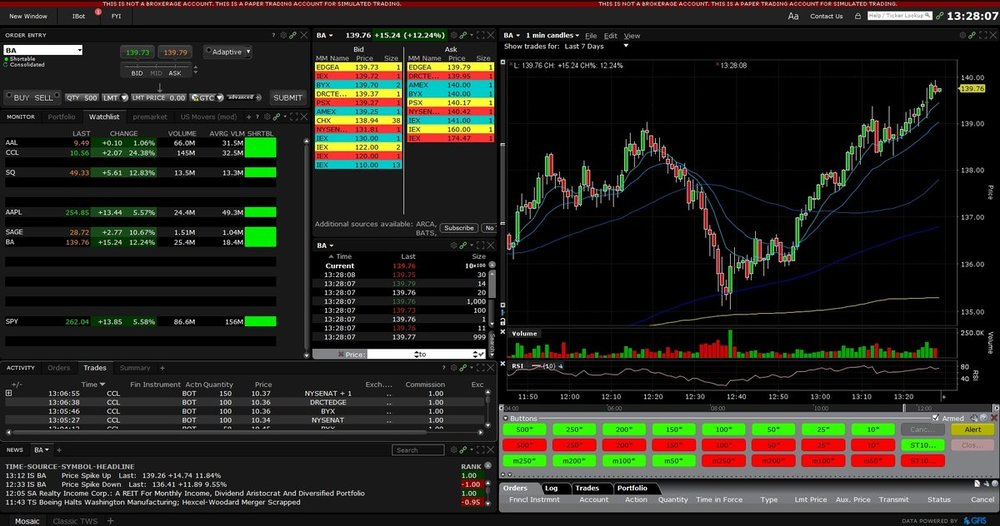
Task: Open font size adjustment (Aa) icon
Action: point(793,16)
